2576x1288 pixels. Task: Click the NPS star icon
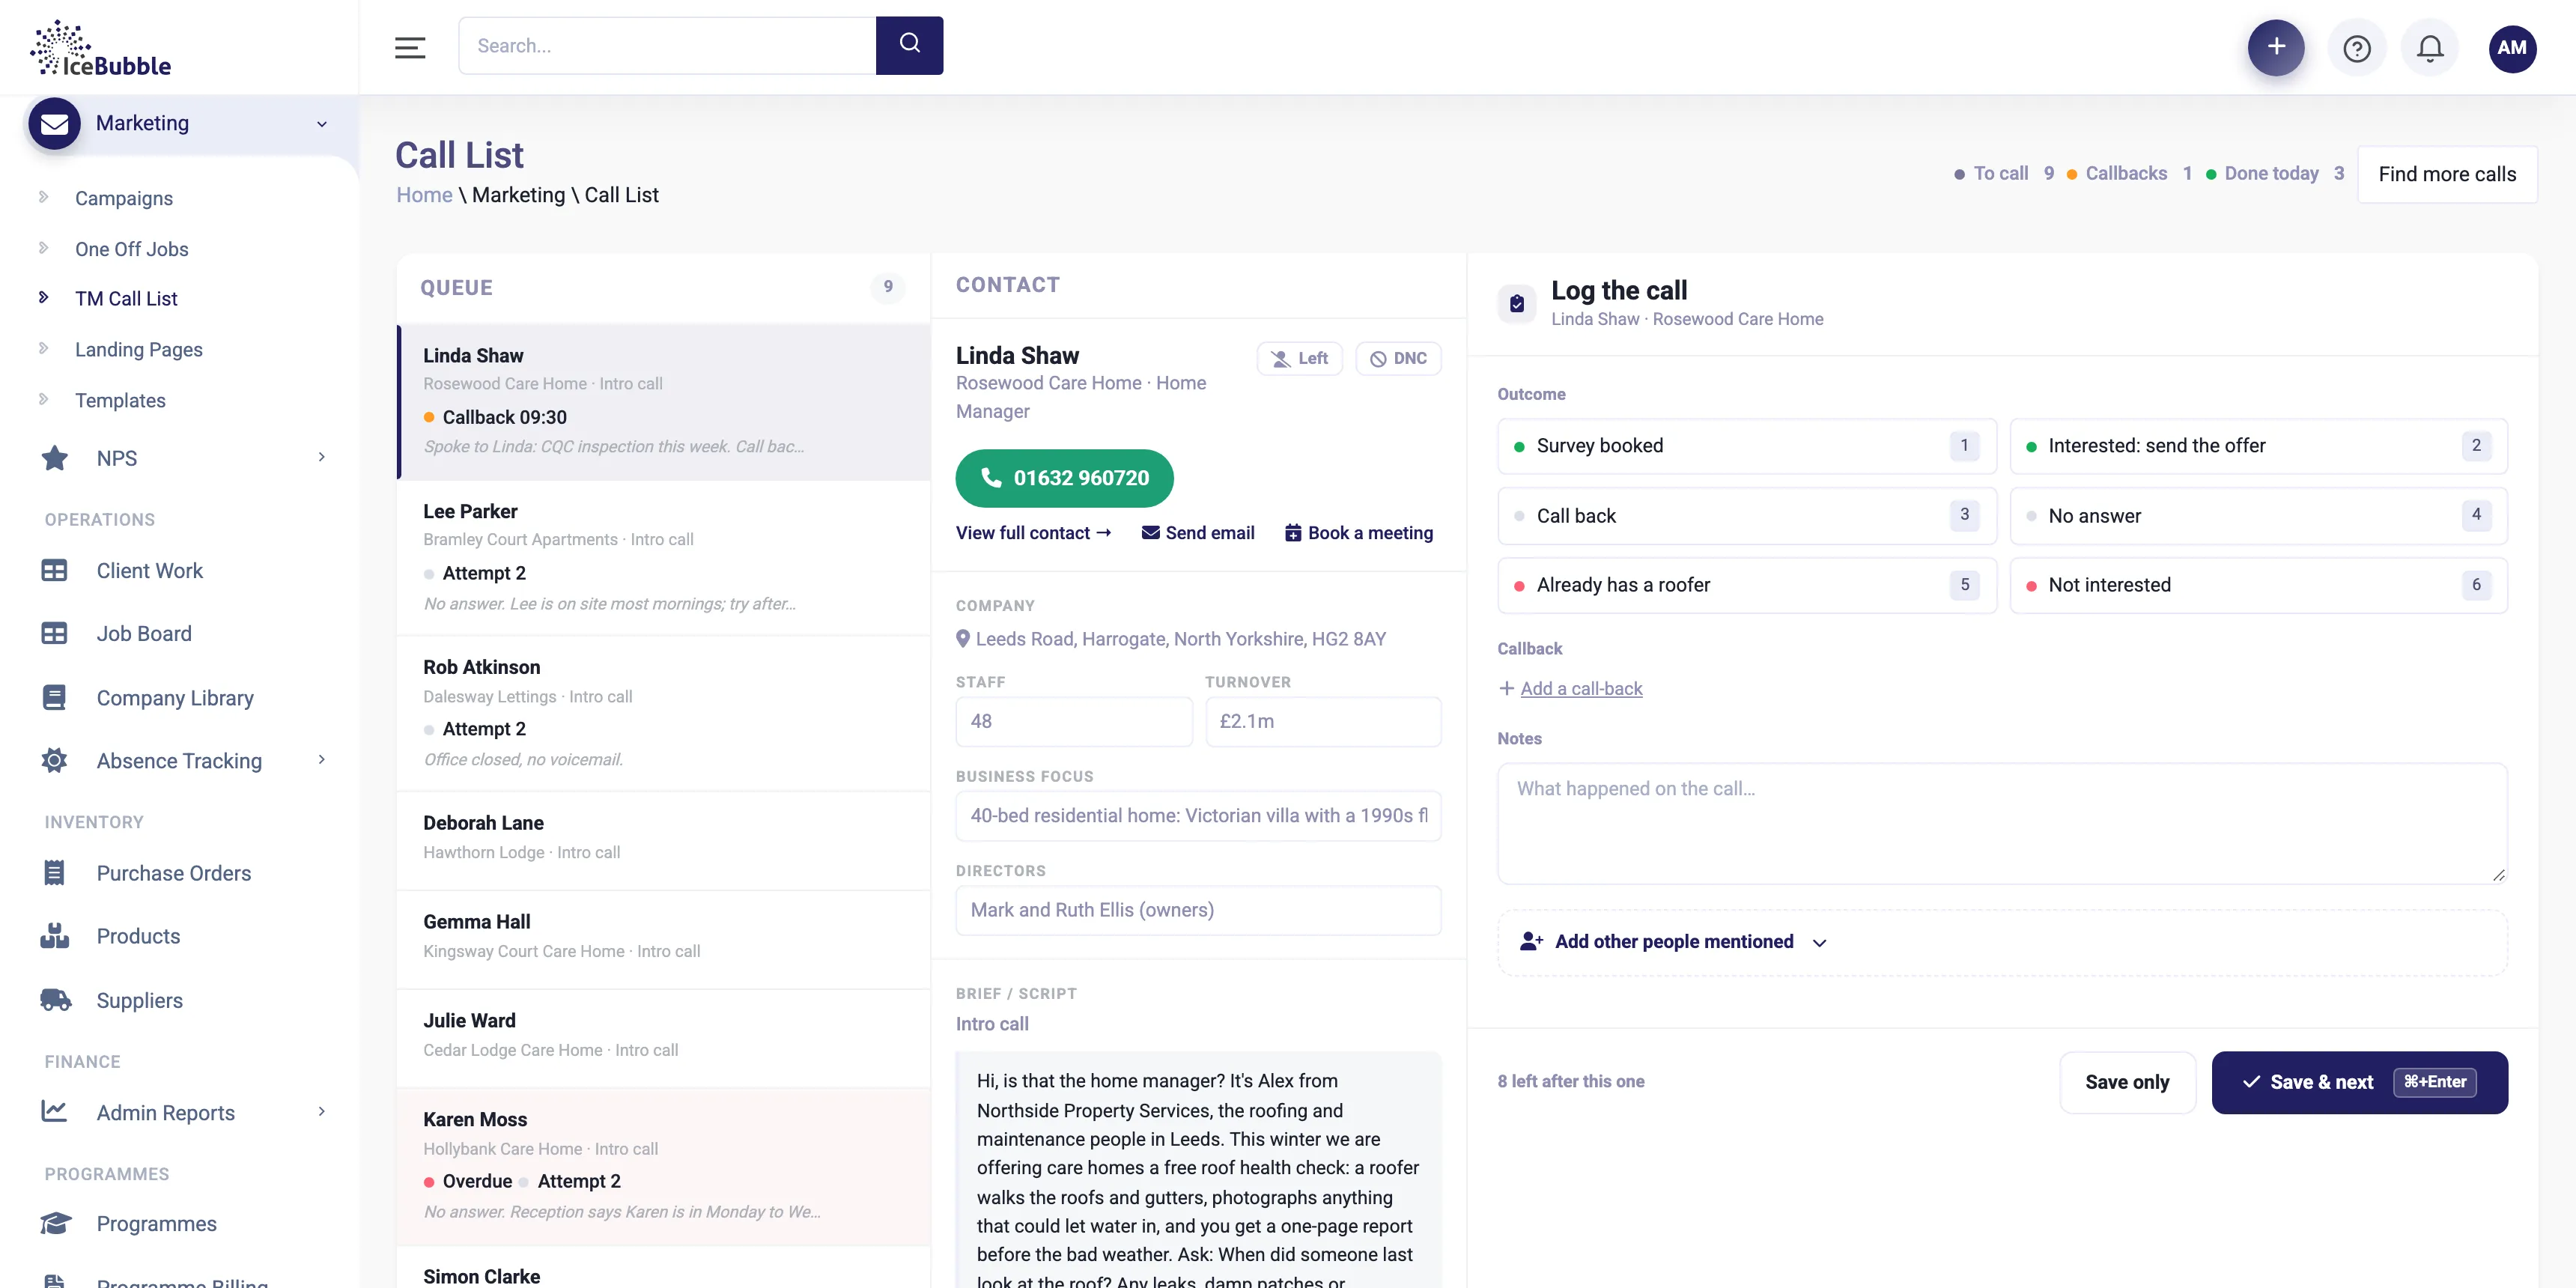point(54,458)
